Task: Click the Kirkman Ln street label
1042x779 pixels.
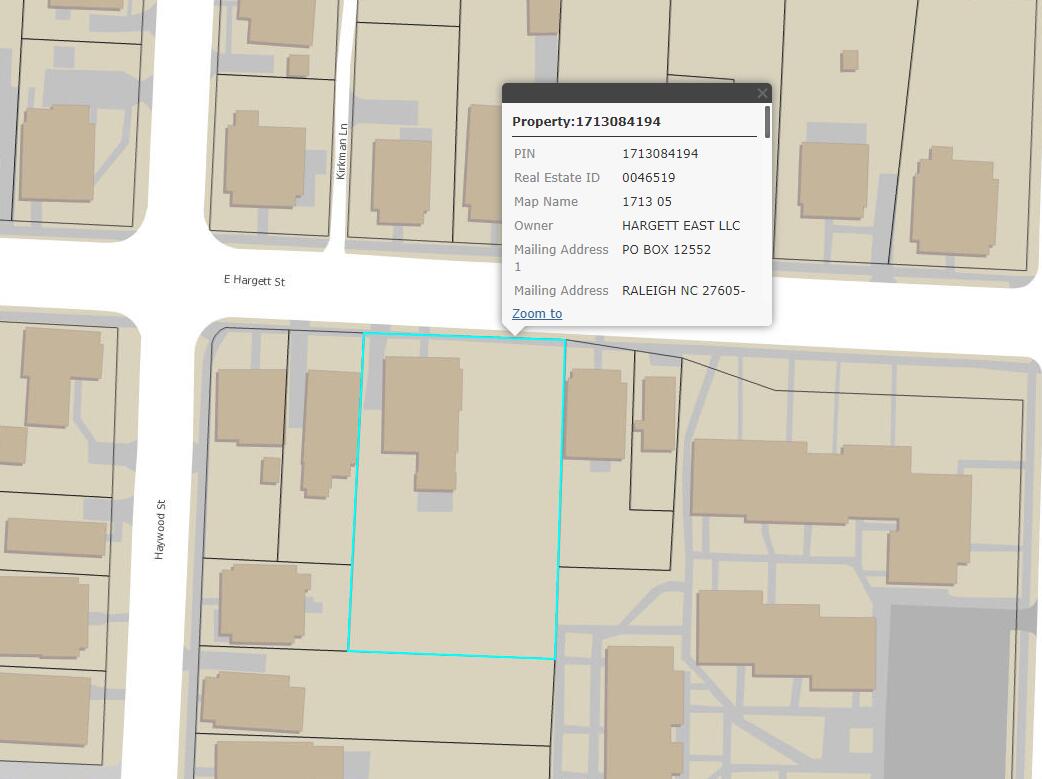Action: point(342,151)
